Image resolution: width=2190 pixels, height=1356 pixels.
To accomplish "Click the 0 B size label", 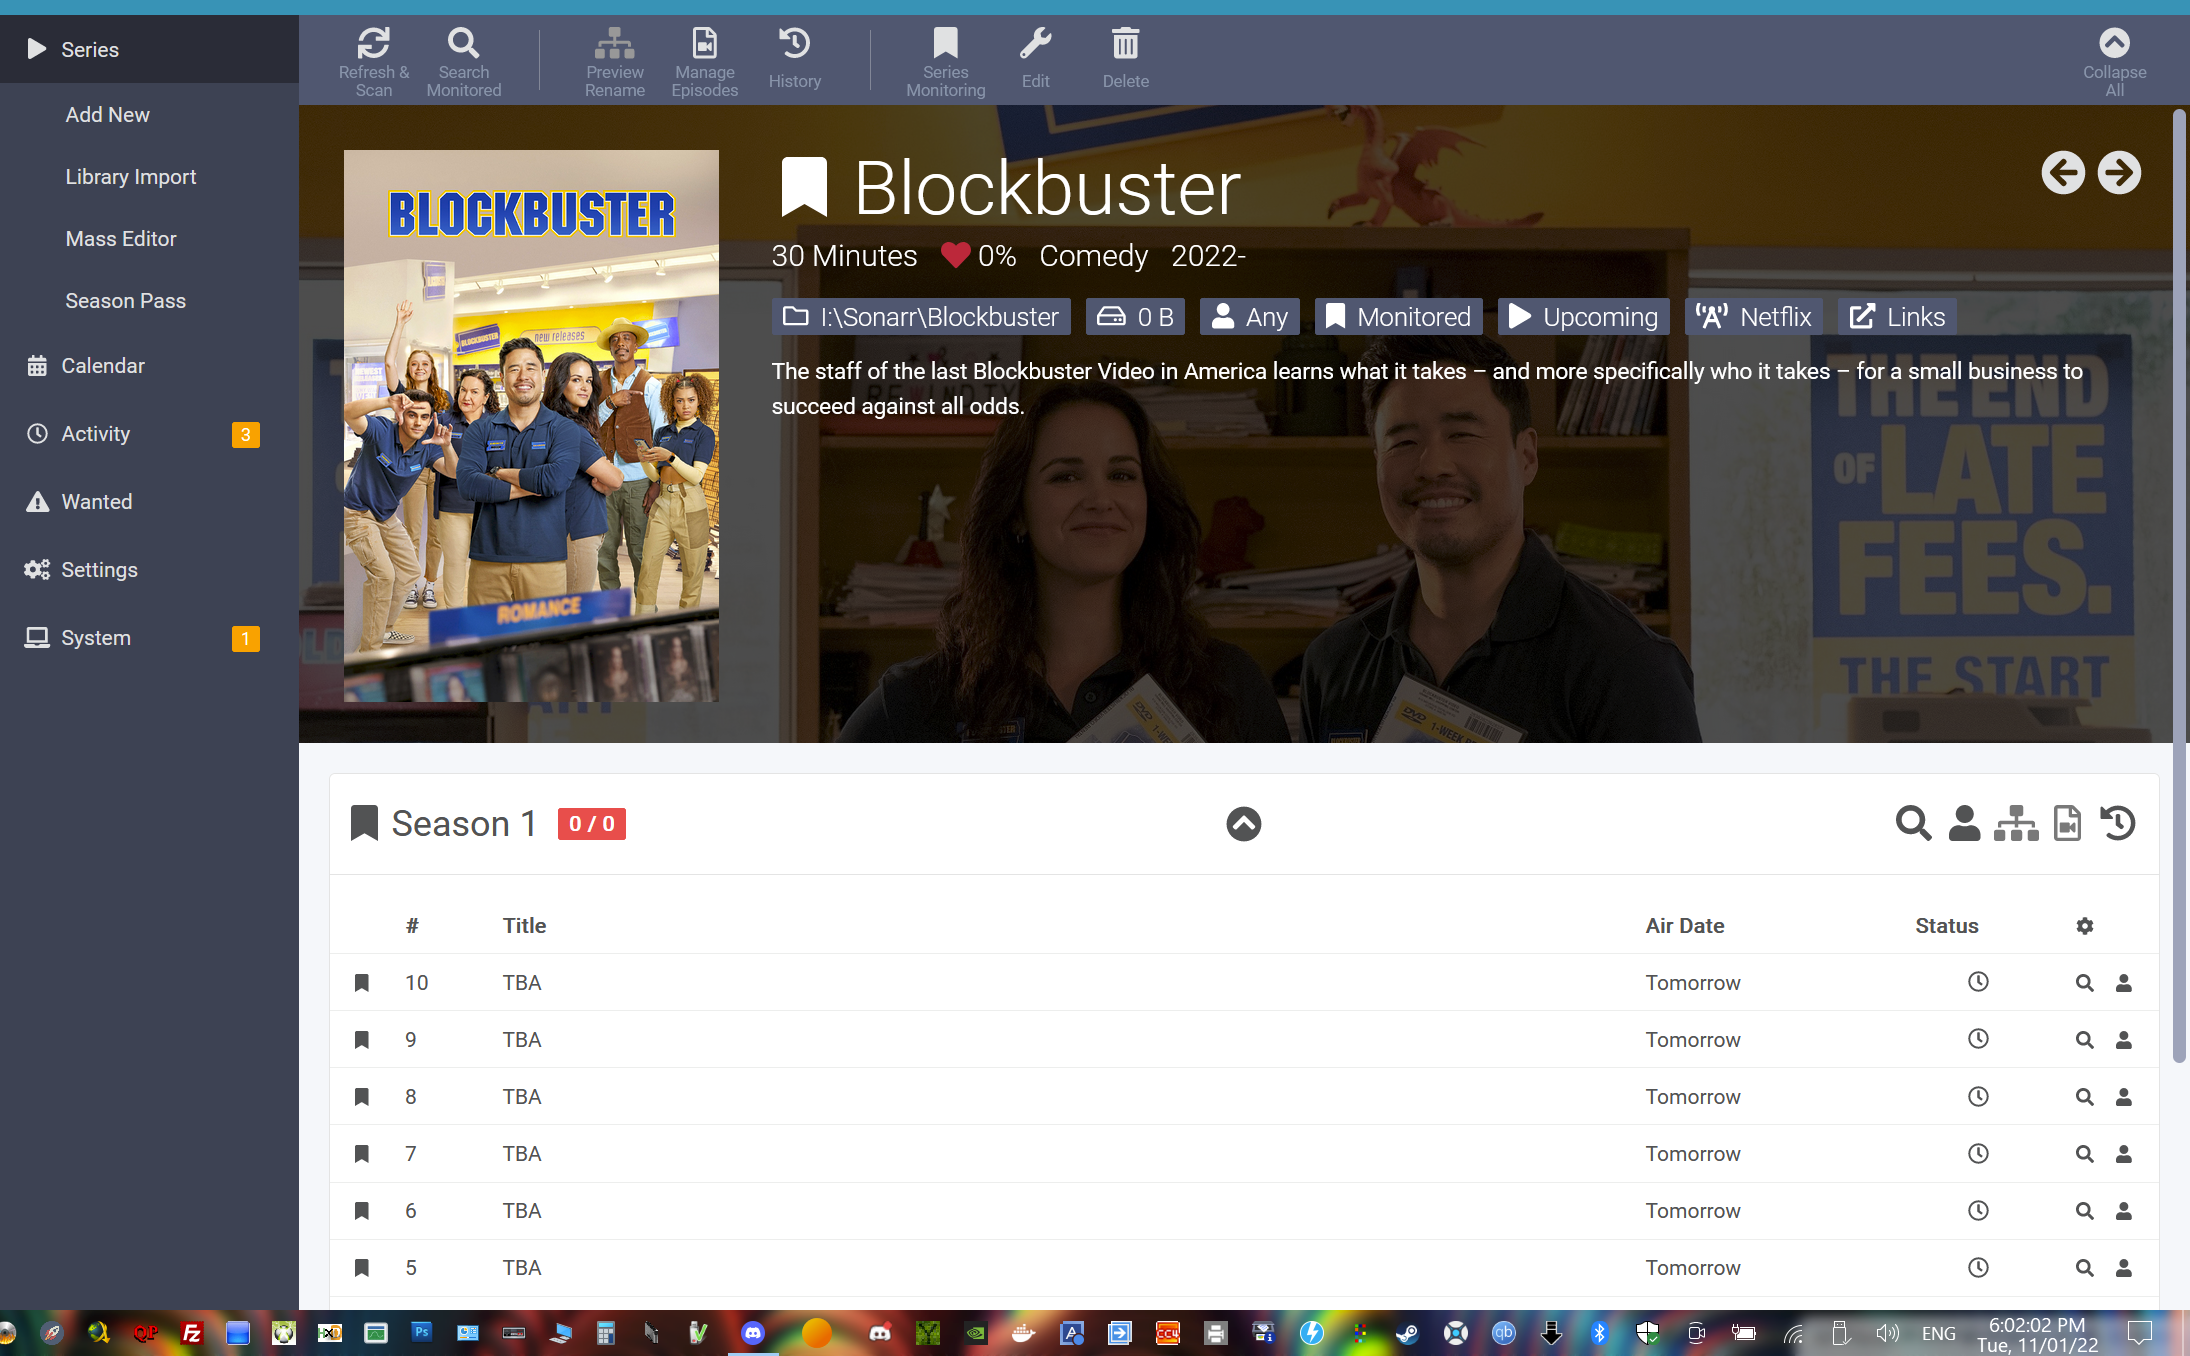I will (1135, 317).
